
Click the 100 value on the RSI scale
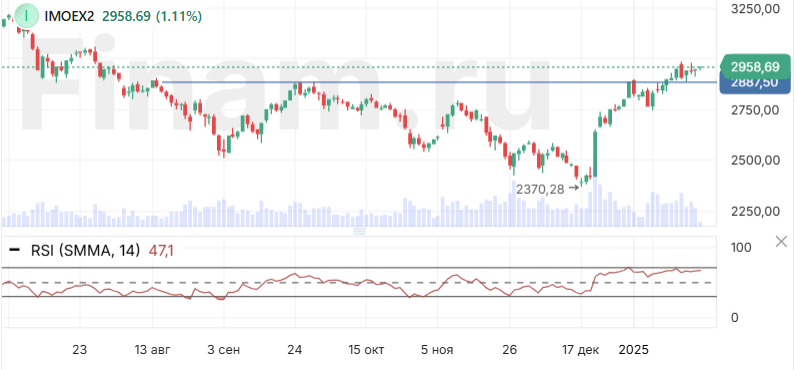741,248
